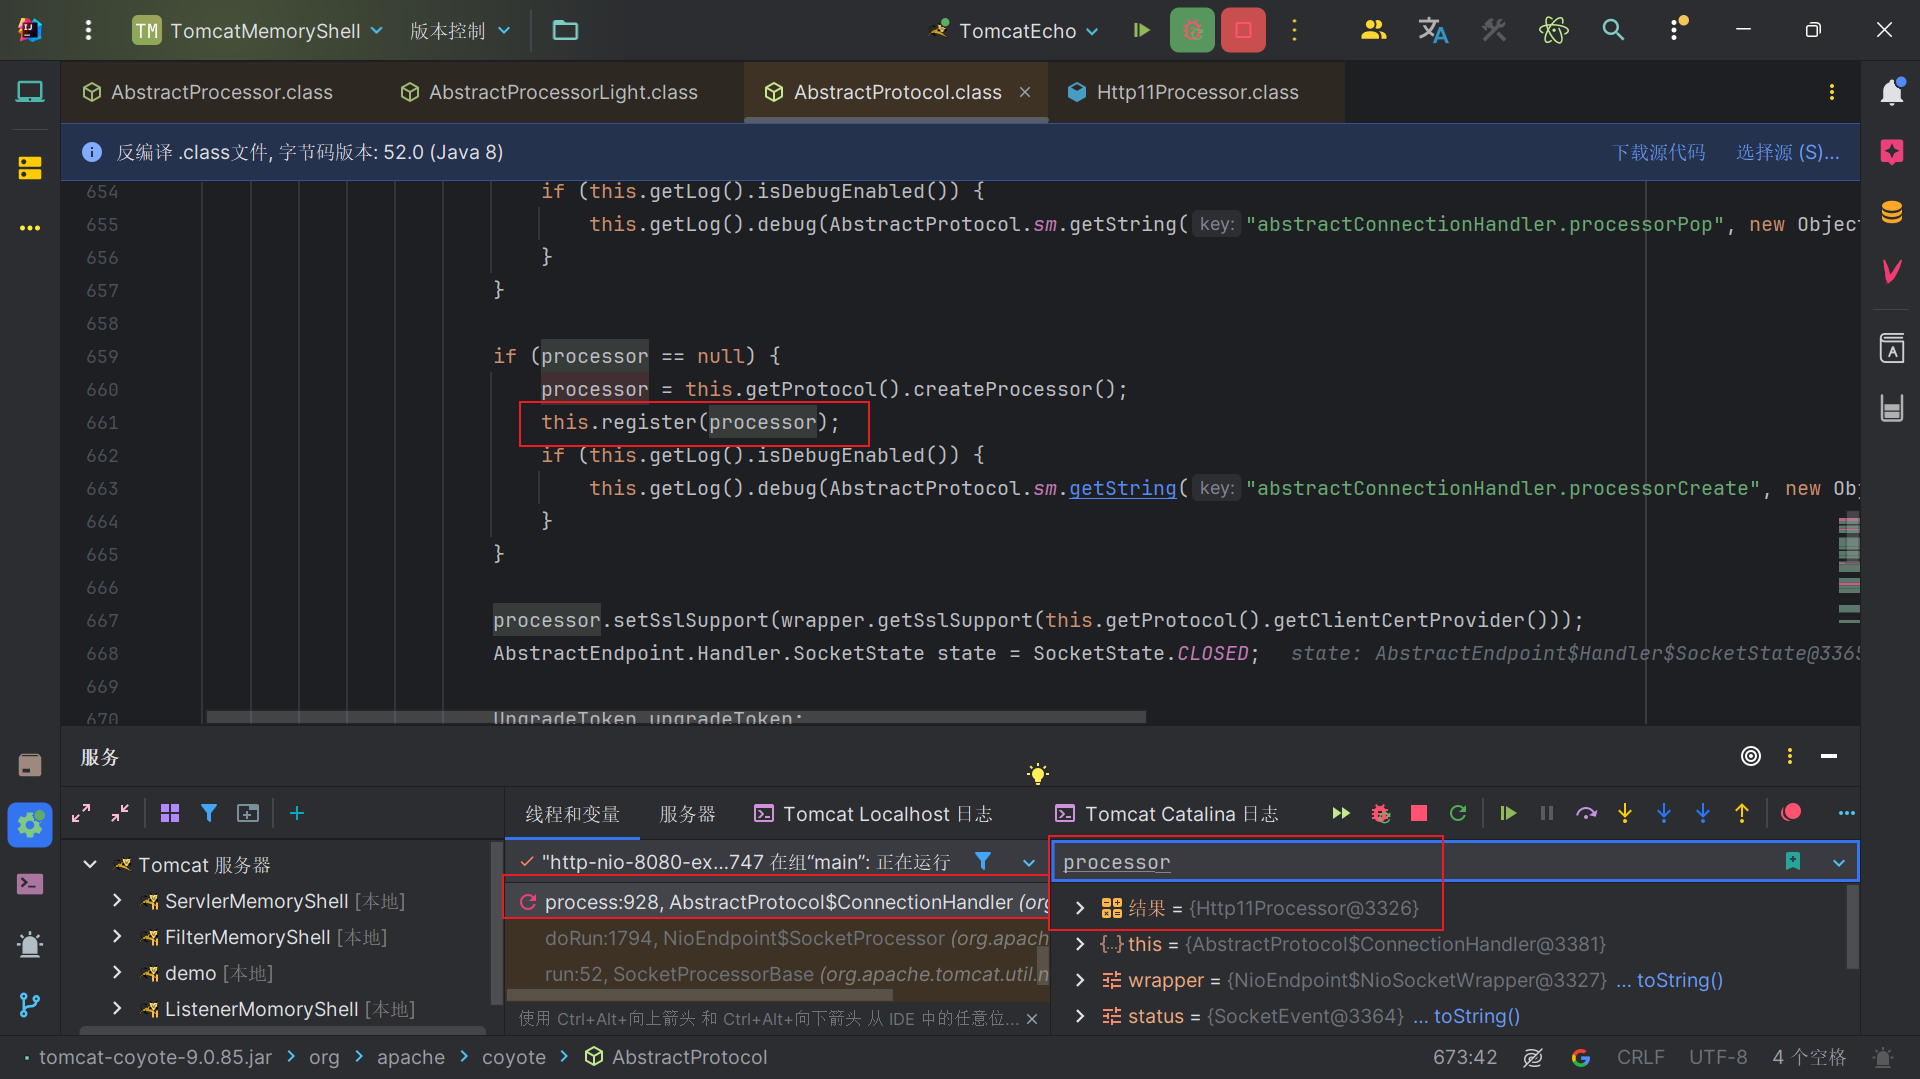Screen dimensions: 1920x1079
Task: Switch to AbstractProcessorLight.class tab
Action: pyautogui.click(x=549, y=92)
